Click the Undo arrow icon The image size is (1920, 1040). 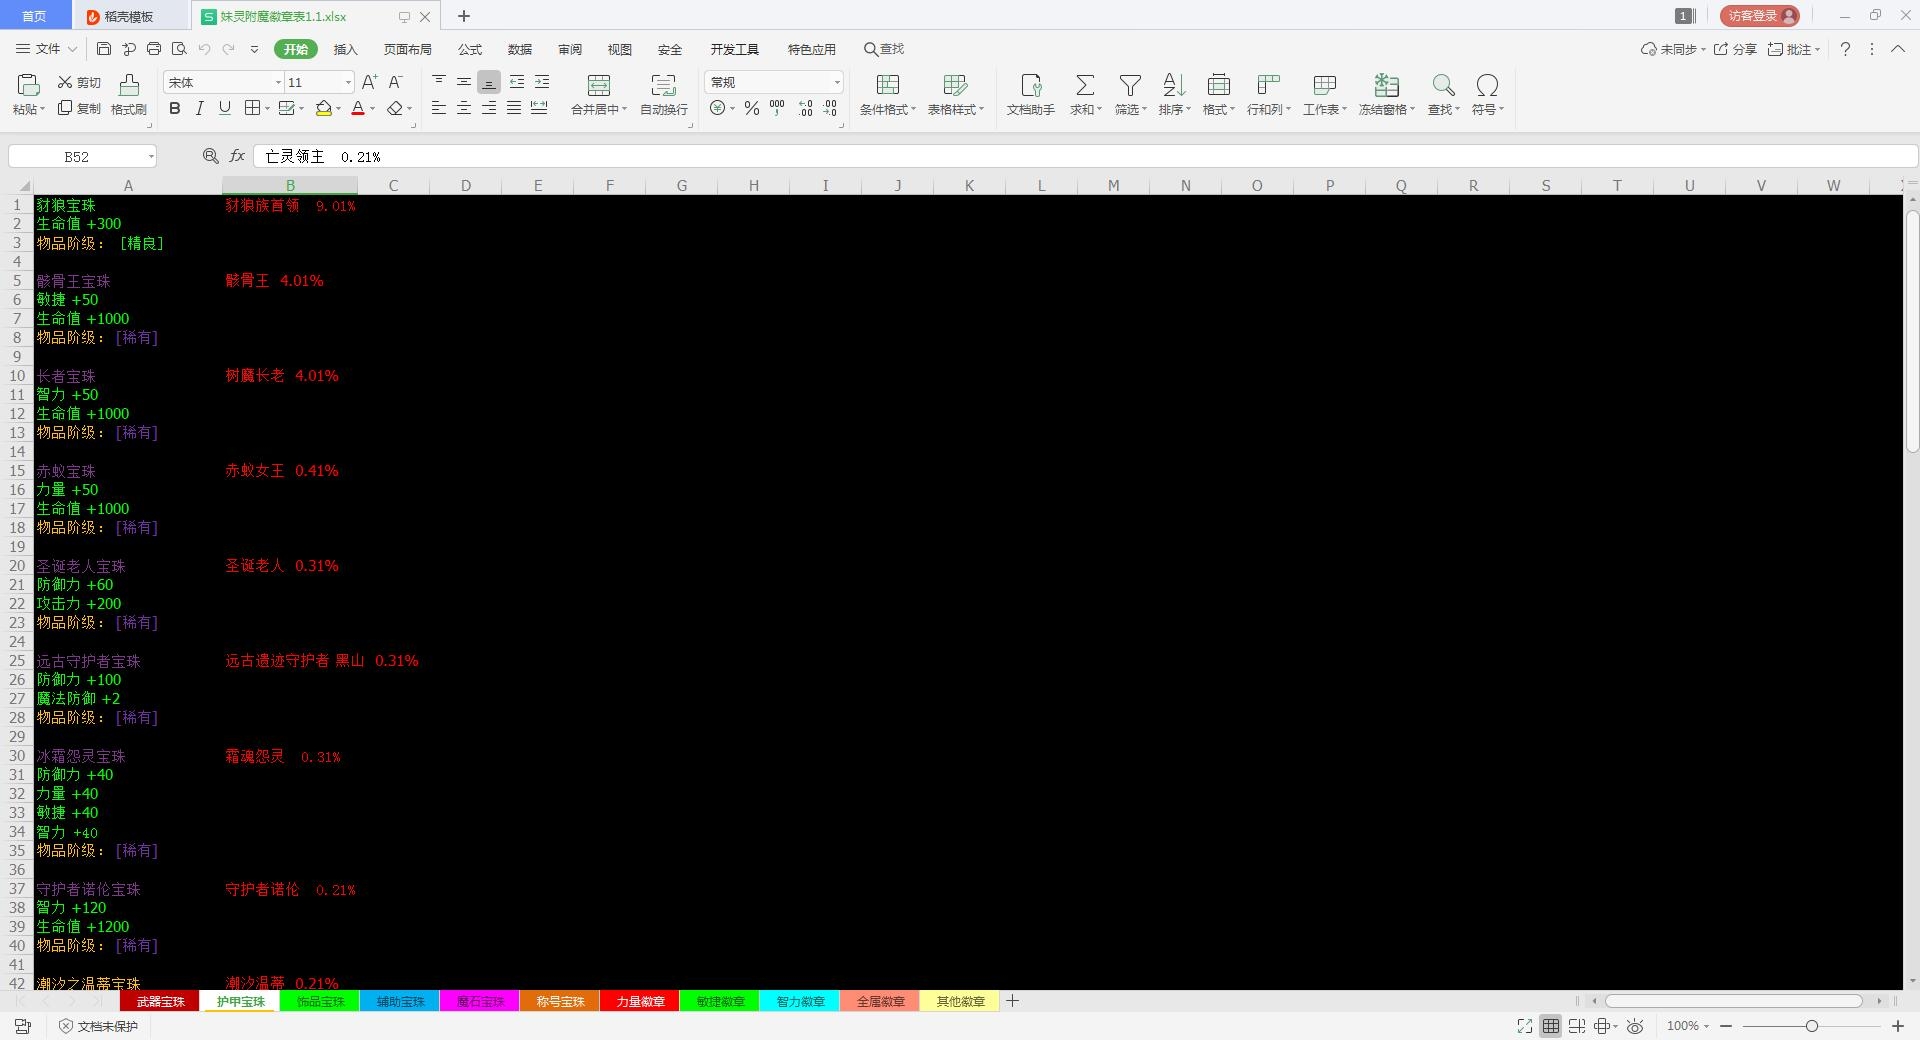tap(204, 49)
